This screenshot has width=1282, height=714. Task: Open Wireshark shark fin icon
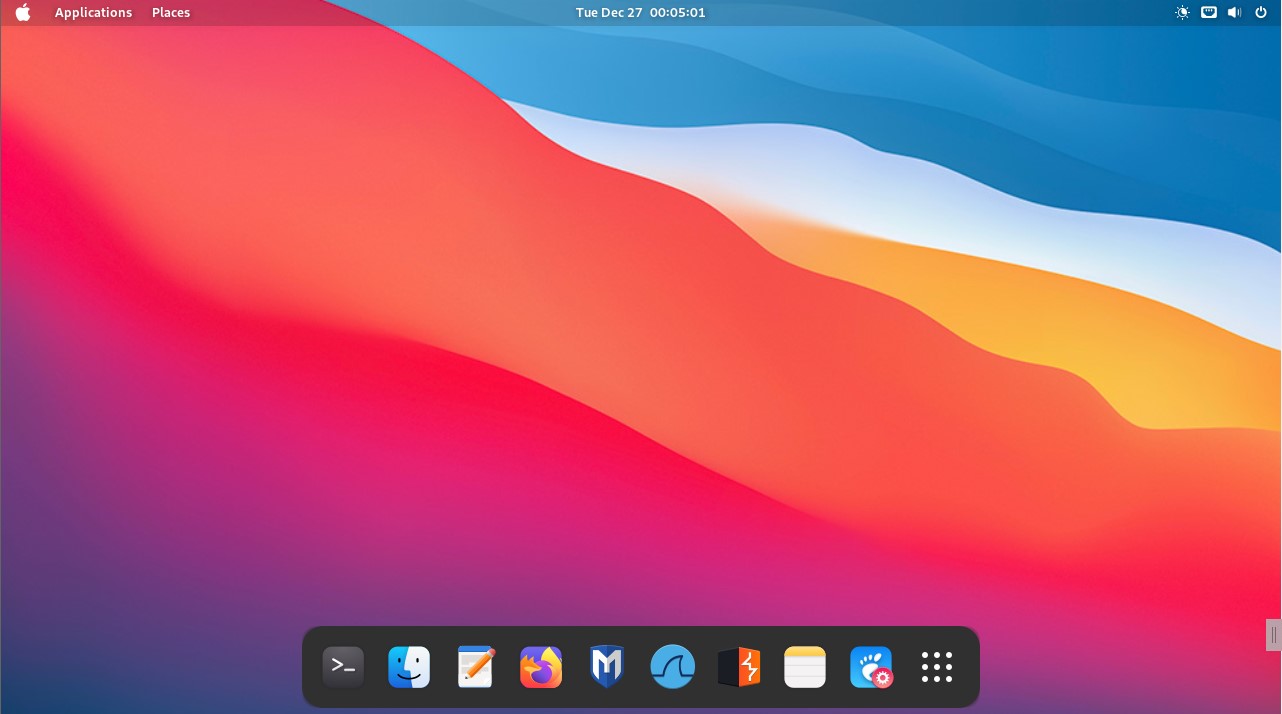click(673, 667)
